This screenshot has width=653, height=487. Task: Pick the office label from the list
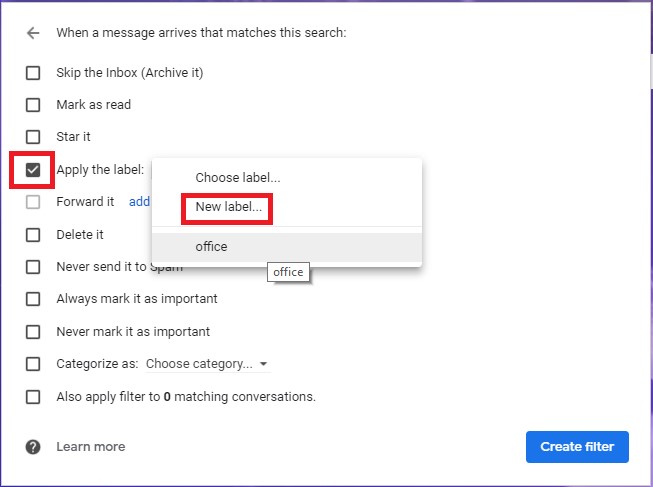(211, 246)
